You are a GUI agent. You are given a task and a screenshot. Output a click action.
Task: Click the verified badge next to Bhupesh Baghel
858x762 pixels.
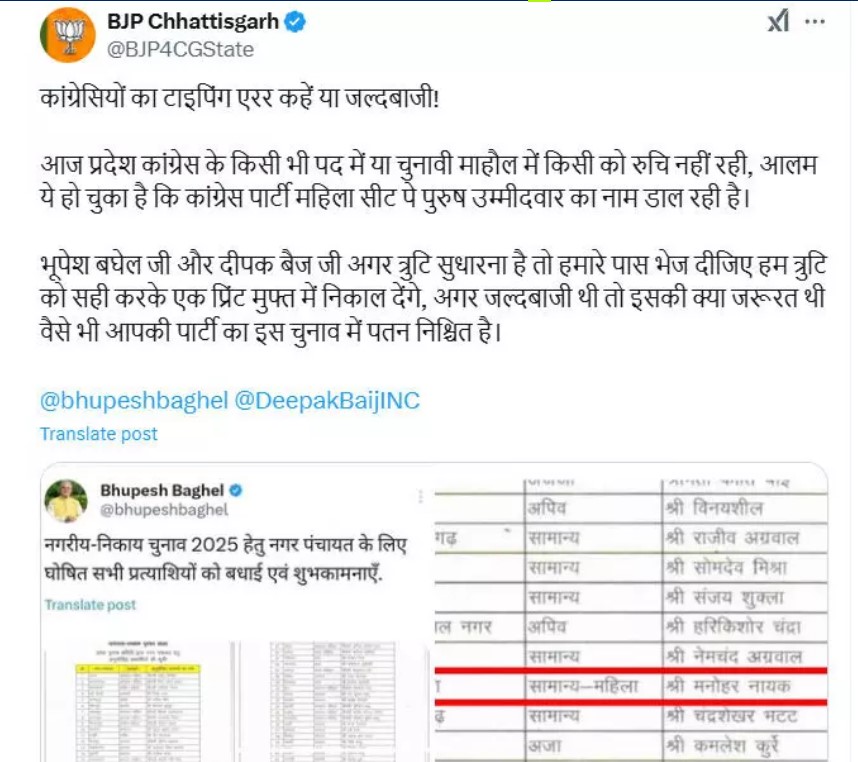(x=236, y=490)
